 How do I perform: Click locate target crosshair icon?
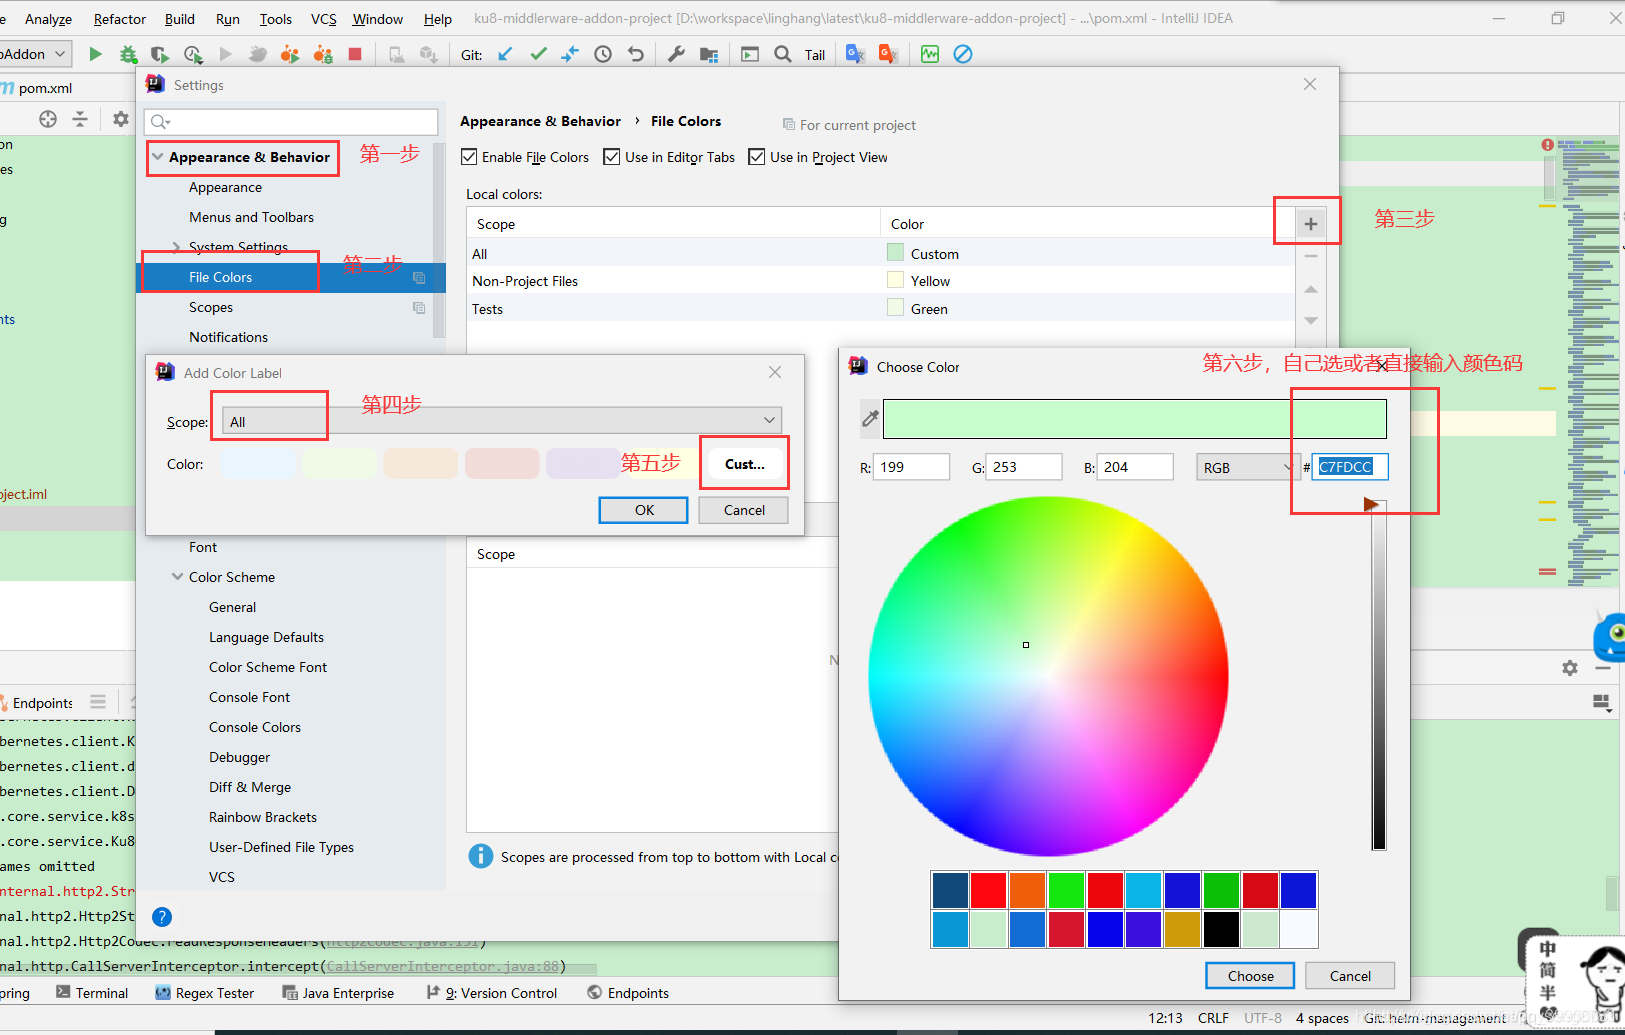(48, 119)
